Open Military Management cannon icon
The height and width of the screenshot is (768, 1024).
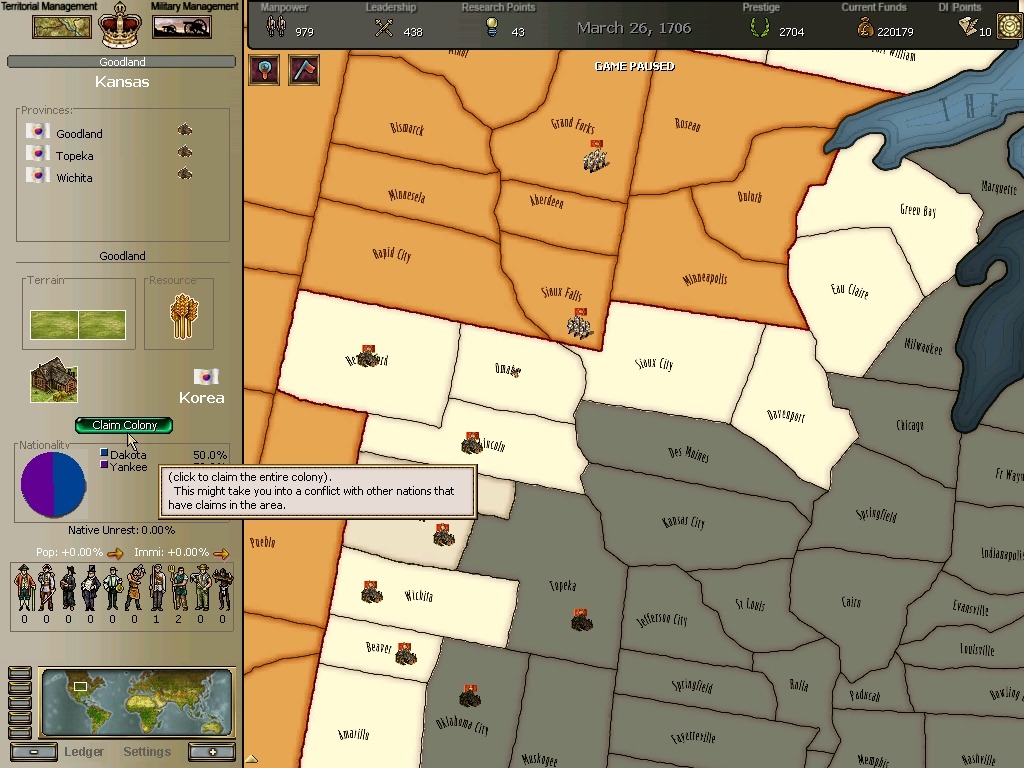click(x=182, y=27)
